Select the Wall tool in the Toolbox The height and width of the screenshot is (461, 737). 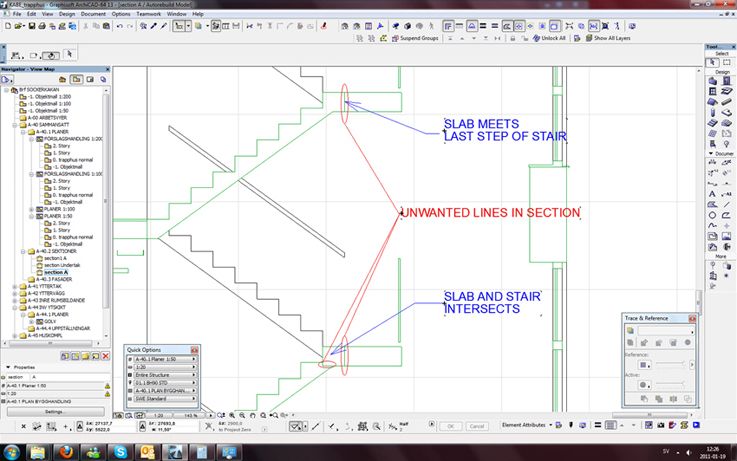point(713,81)
